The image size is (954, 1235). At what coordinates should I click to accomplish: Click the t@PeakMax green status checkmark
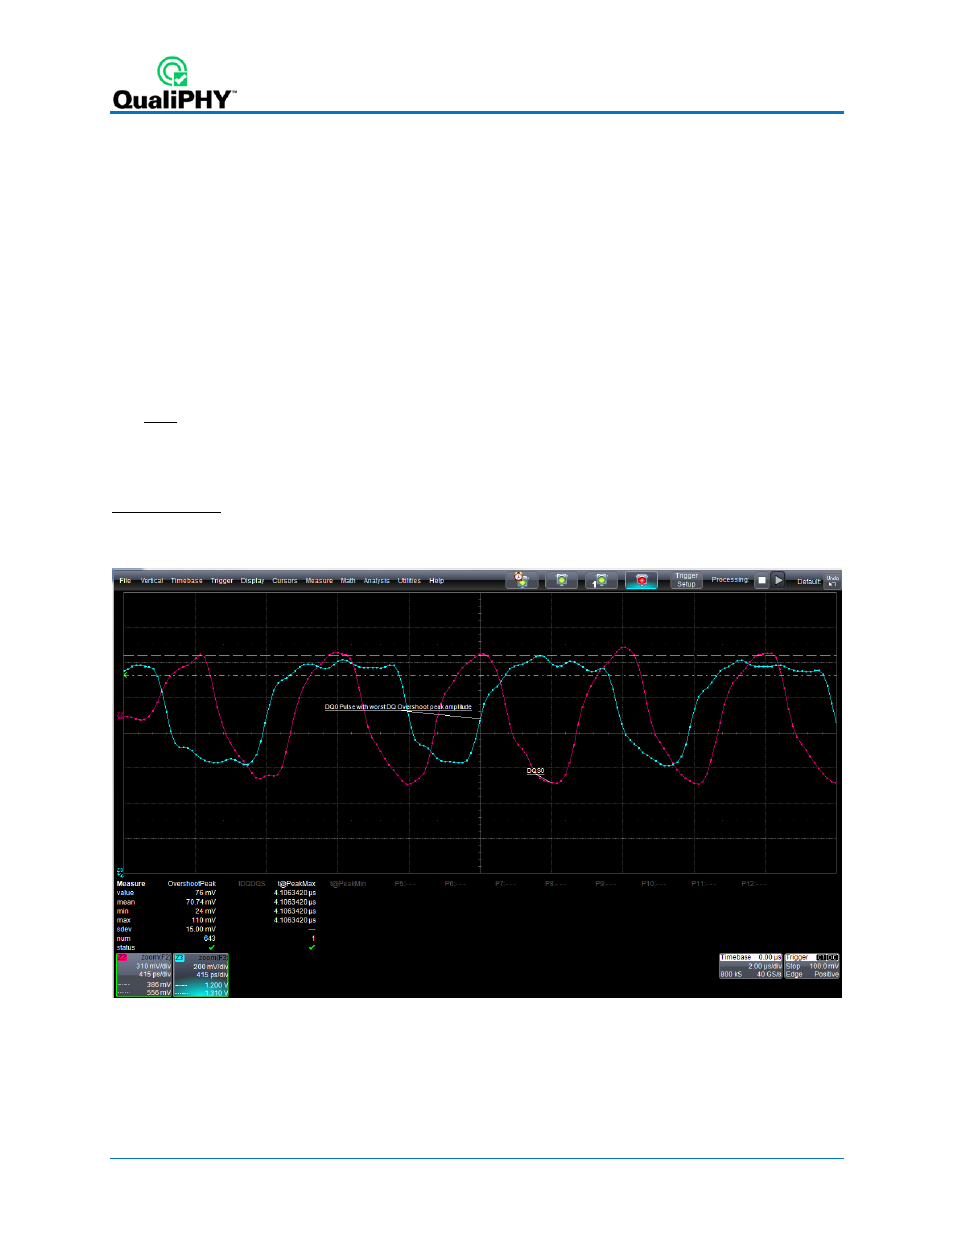click(x=311, y=947)
